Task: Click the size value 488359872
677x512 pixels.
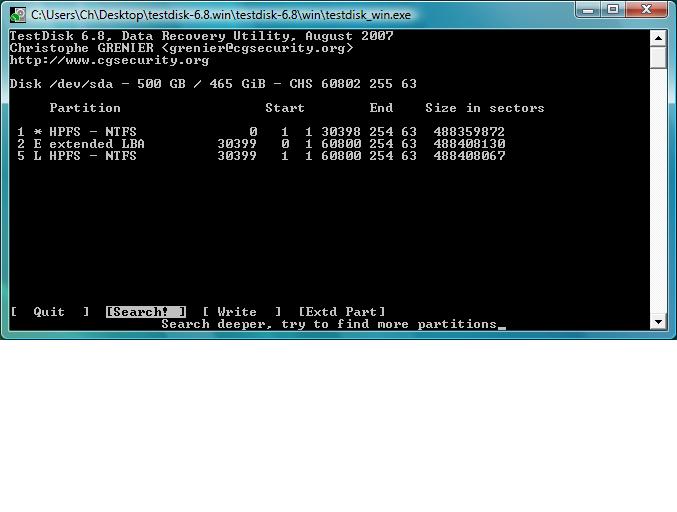Action: (x=469, y=132)
